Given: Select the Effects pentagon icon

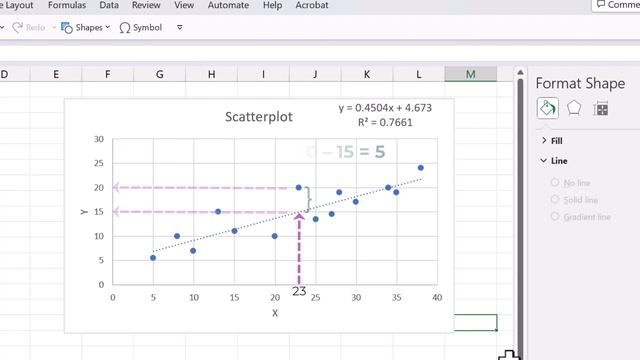Looking at the screenshot, I should click(x=574, y=108).
